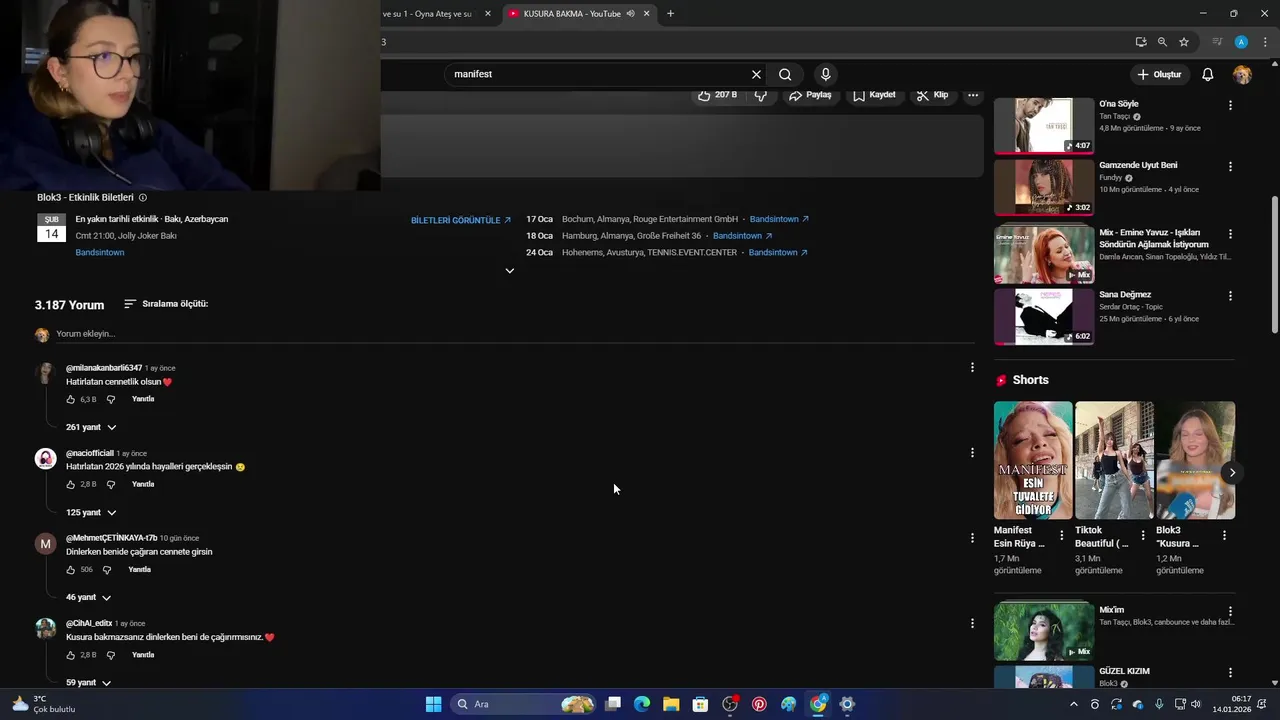Switch to the KUSURA BAKMA - YouTube tab
The image size is (1280, 720).
571,14
